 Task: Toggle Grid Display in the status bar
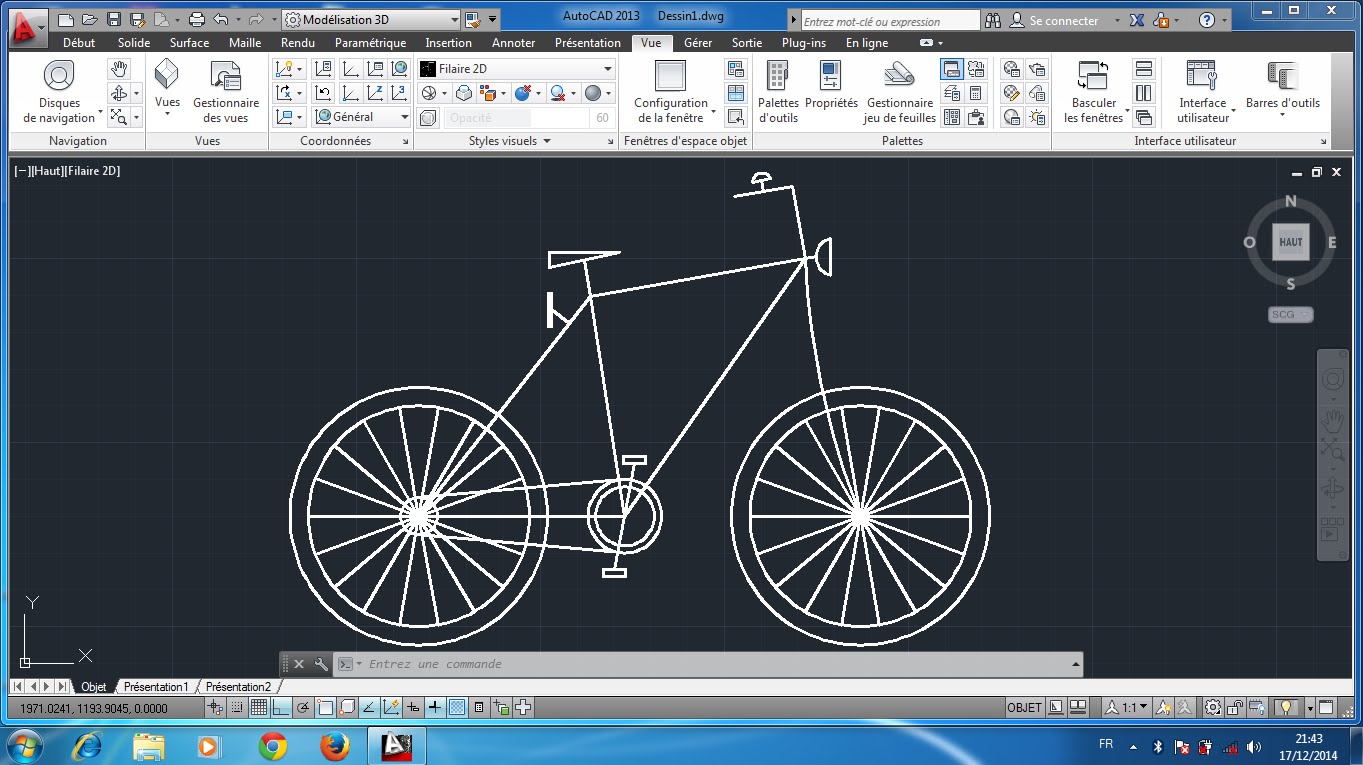tap(259, 707)
